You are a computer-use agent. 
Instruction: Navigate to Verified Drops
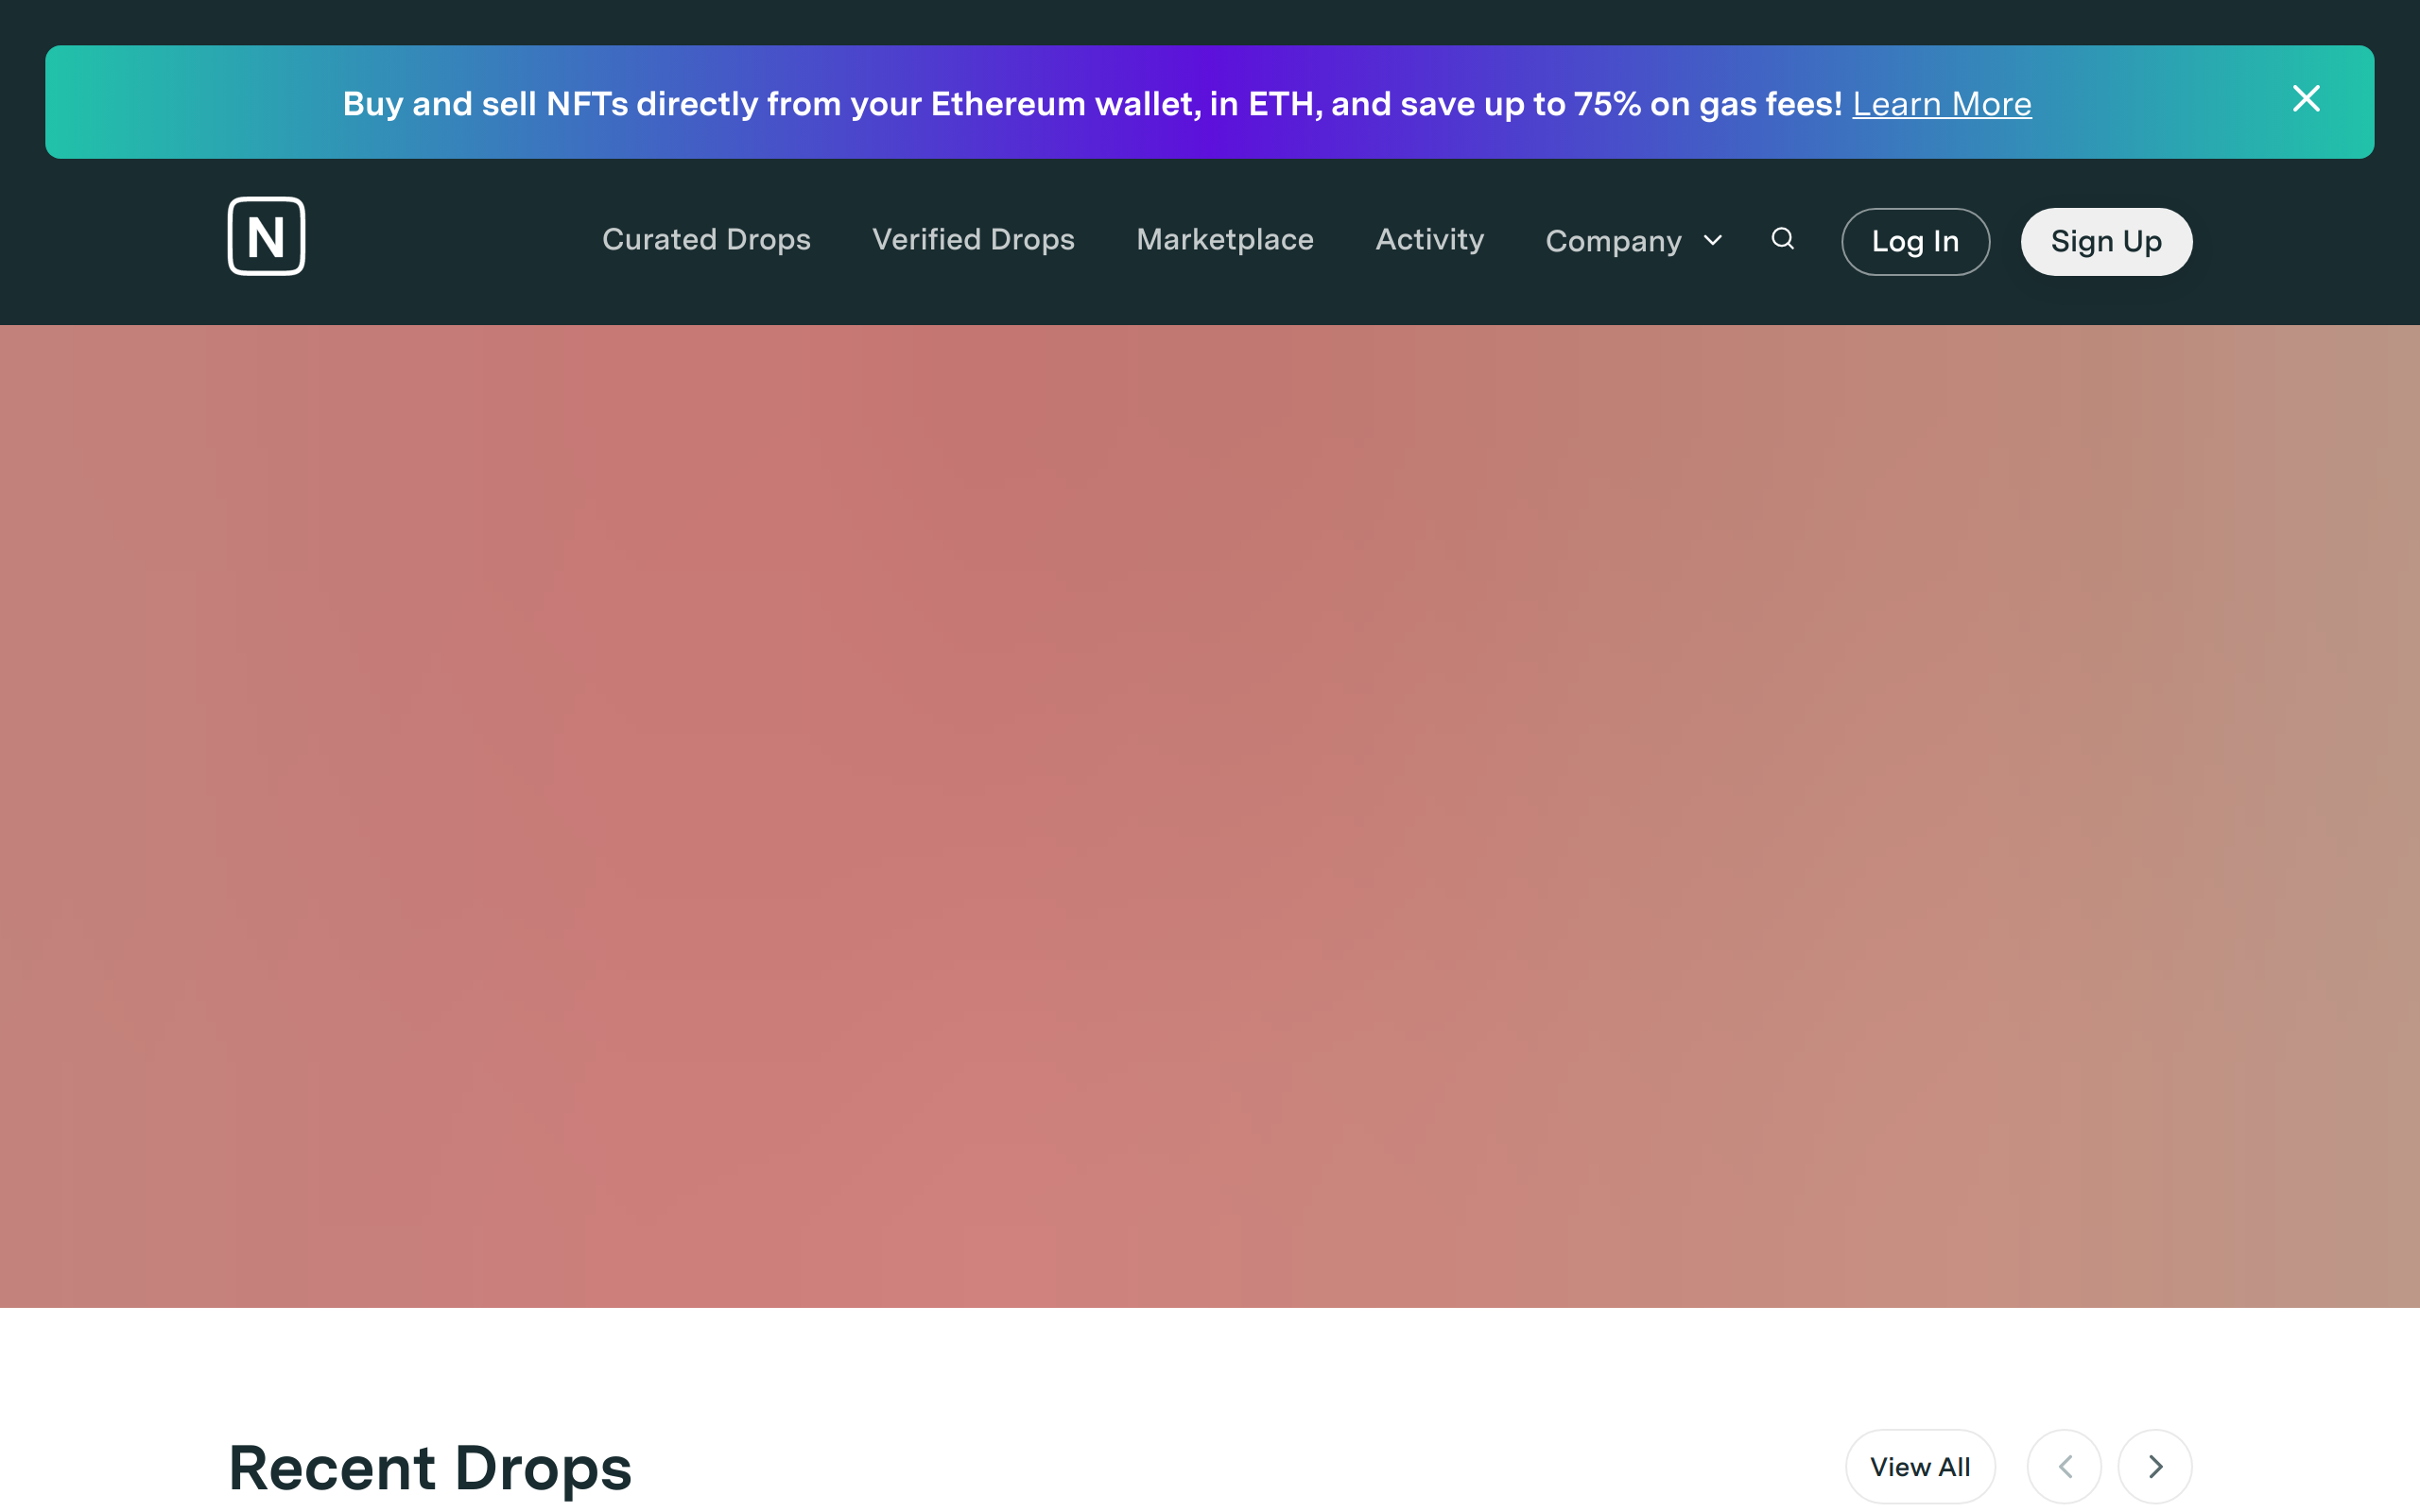(x=973, y=240)
